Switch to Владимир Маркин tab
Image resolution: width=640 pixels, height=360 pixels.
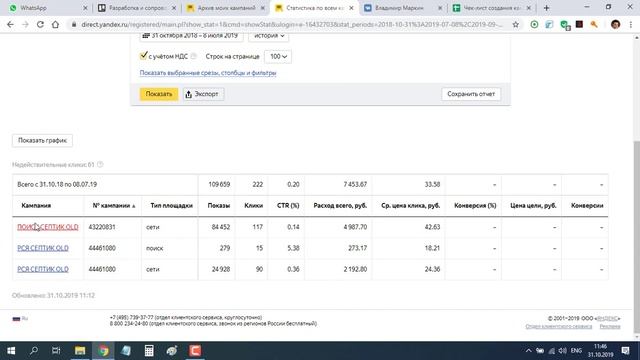pyautogui.click(x=403, y=8)
